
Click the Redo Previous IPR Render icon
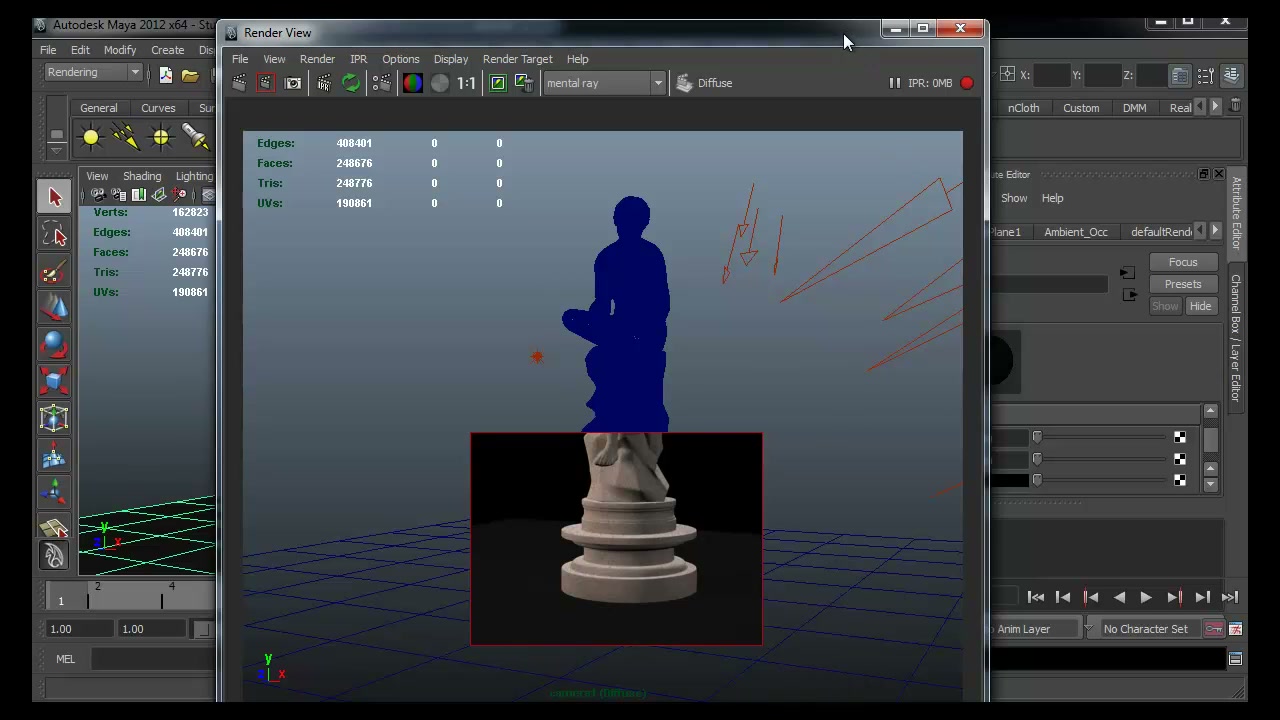click(324, 83)
